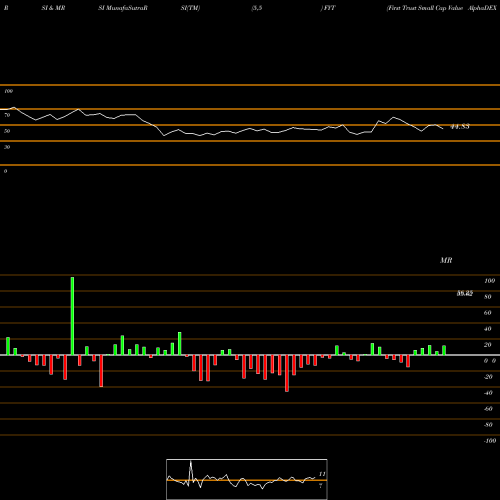
Task: Click the tallest green MR bar
Action: 72,316
